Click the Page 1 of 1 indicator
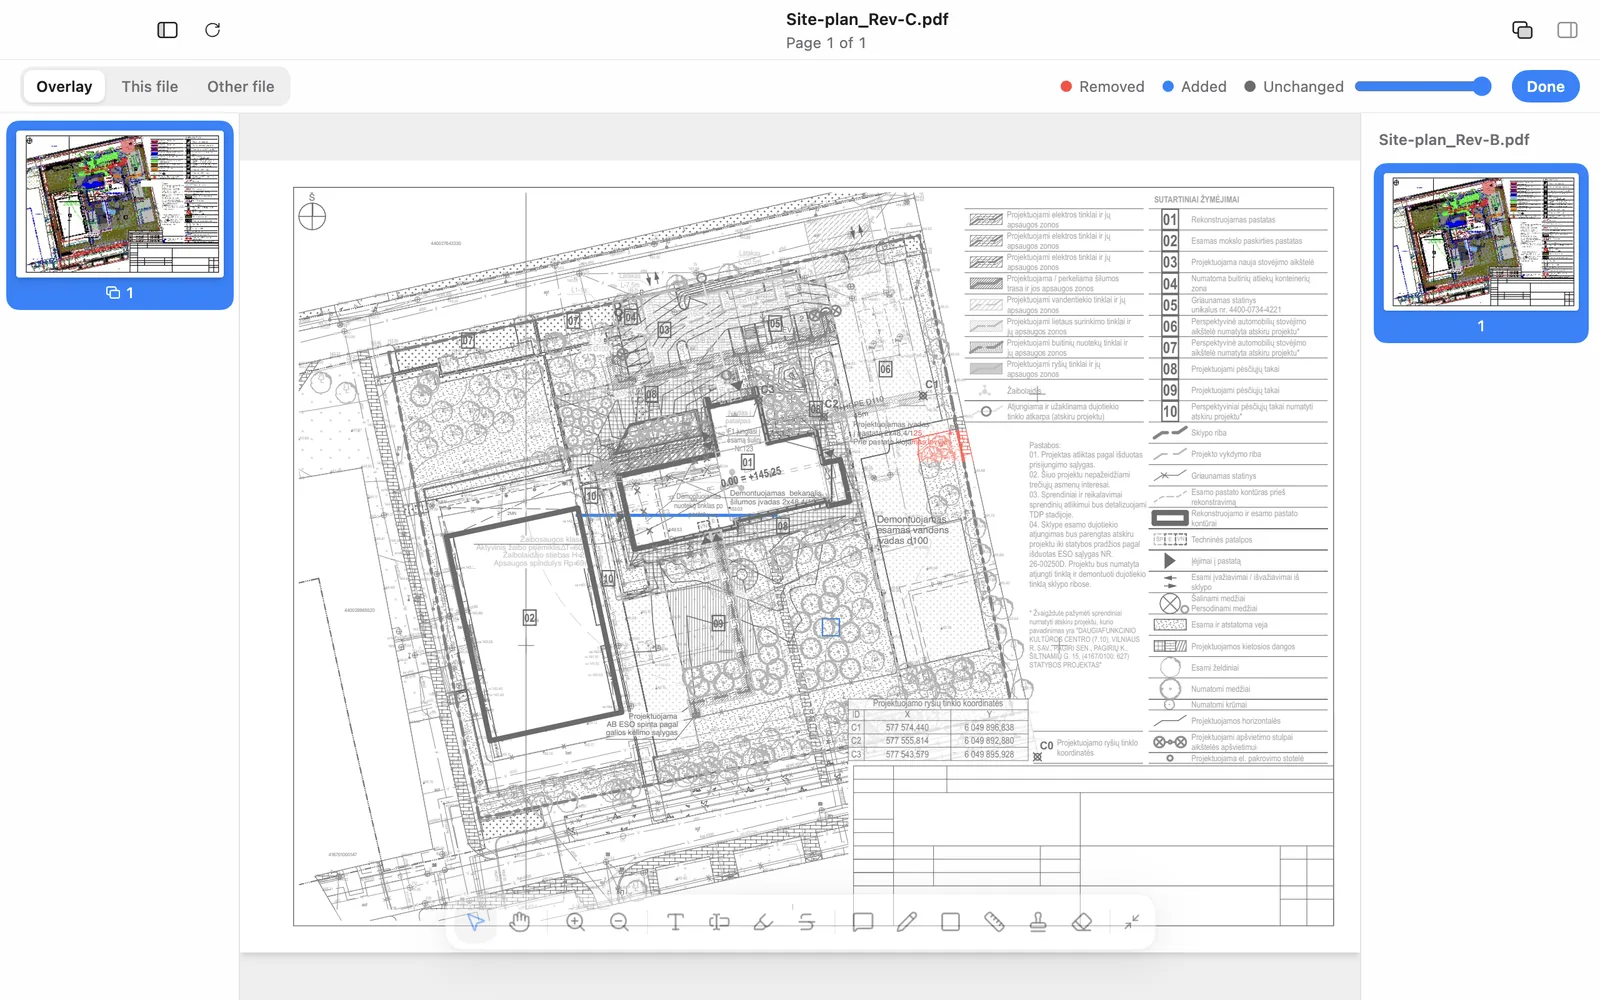This screenshot has width=1600, height=1000. (826, 43)
